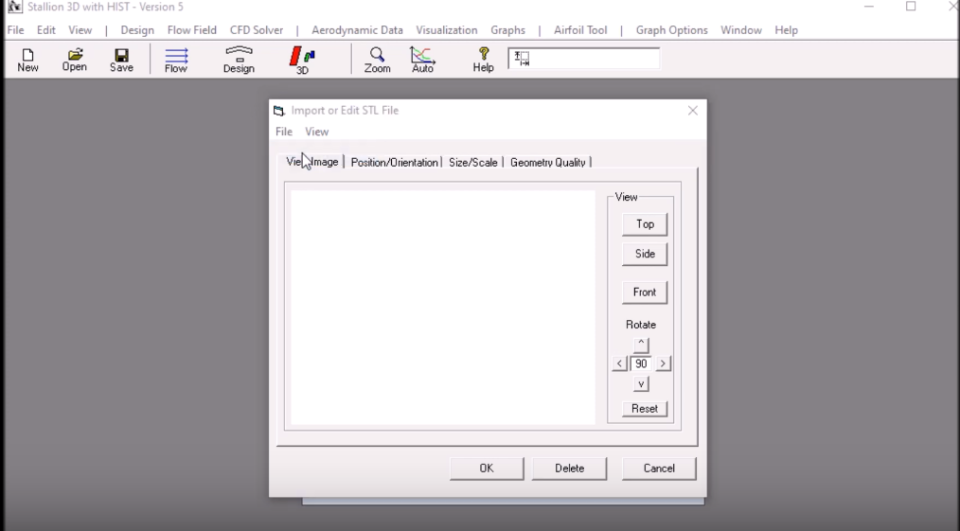The width and height of the screenshot is (960, 531).
Task: Open a file with the Open toolbar icon
Action: (x=74, y=60)
